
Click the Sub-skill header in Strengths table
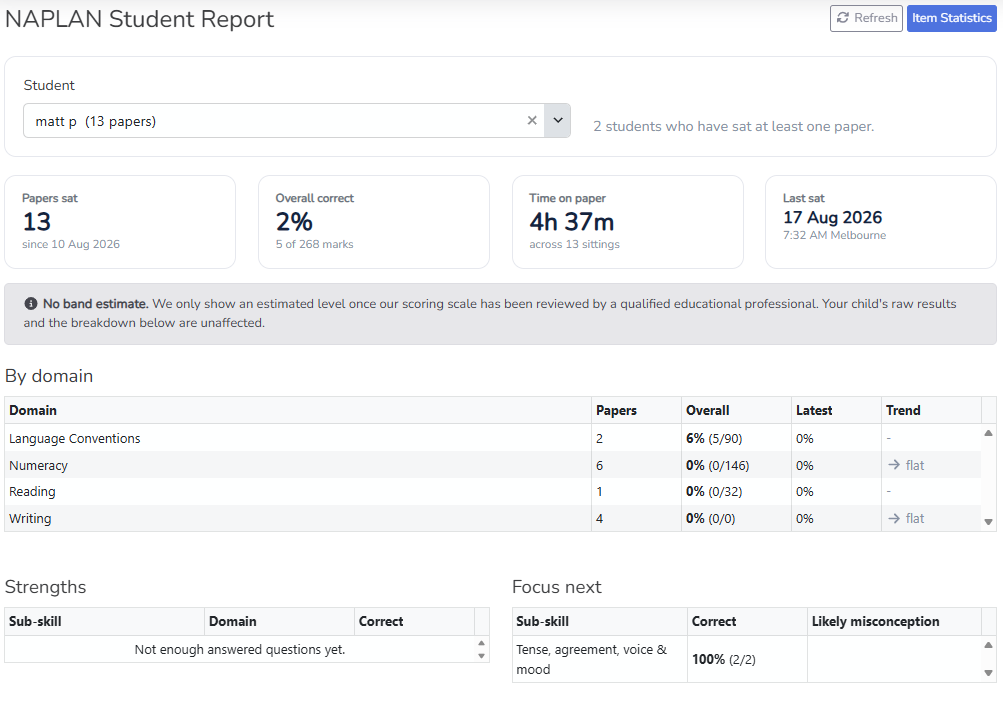click(x=104, y=621)
